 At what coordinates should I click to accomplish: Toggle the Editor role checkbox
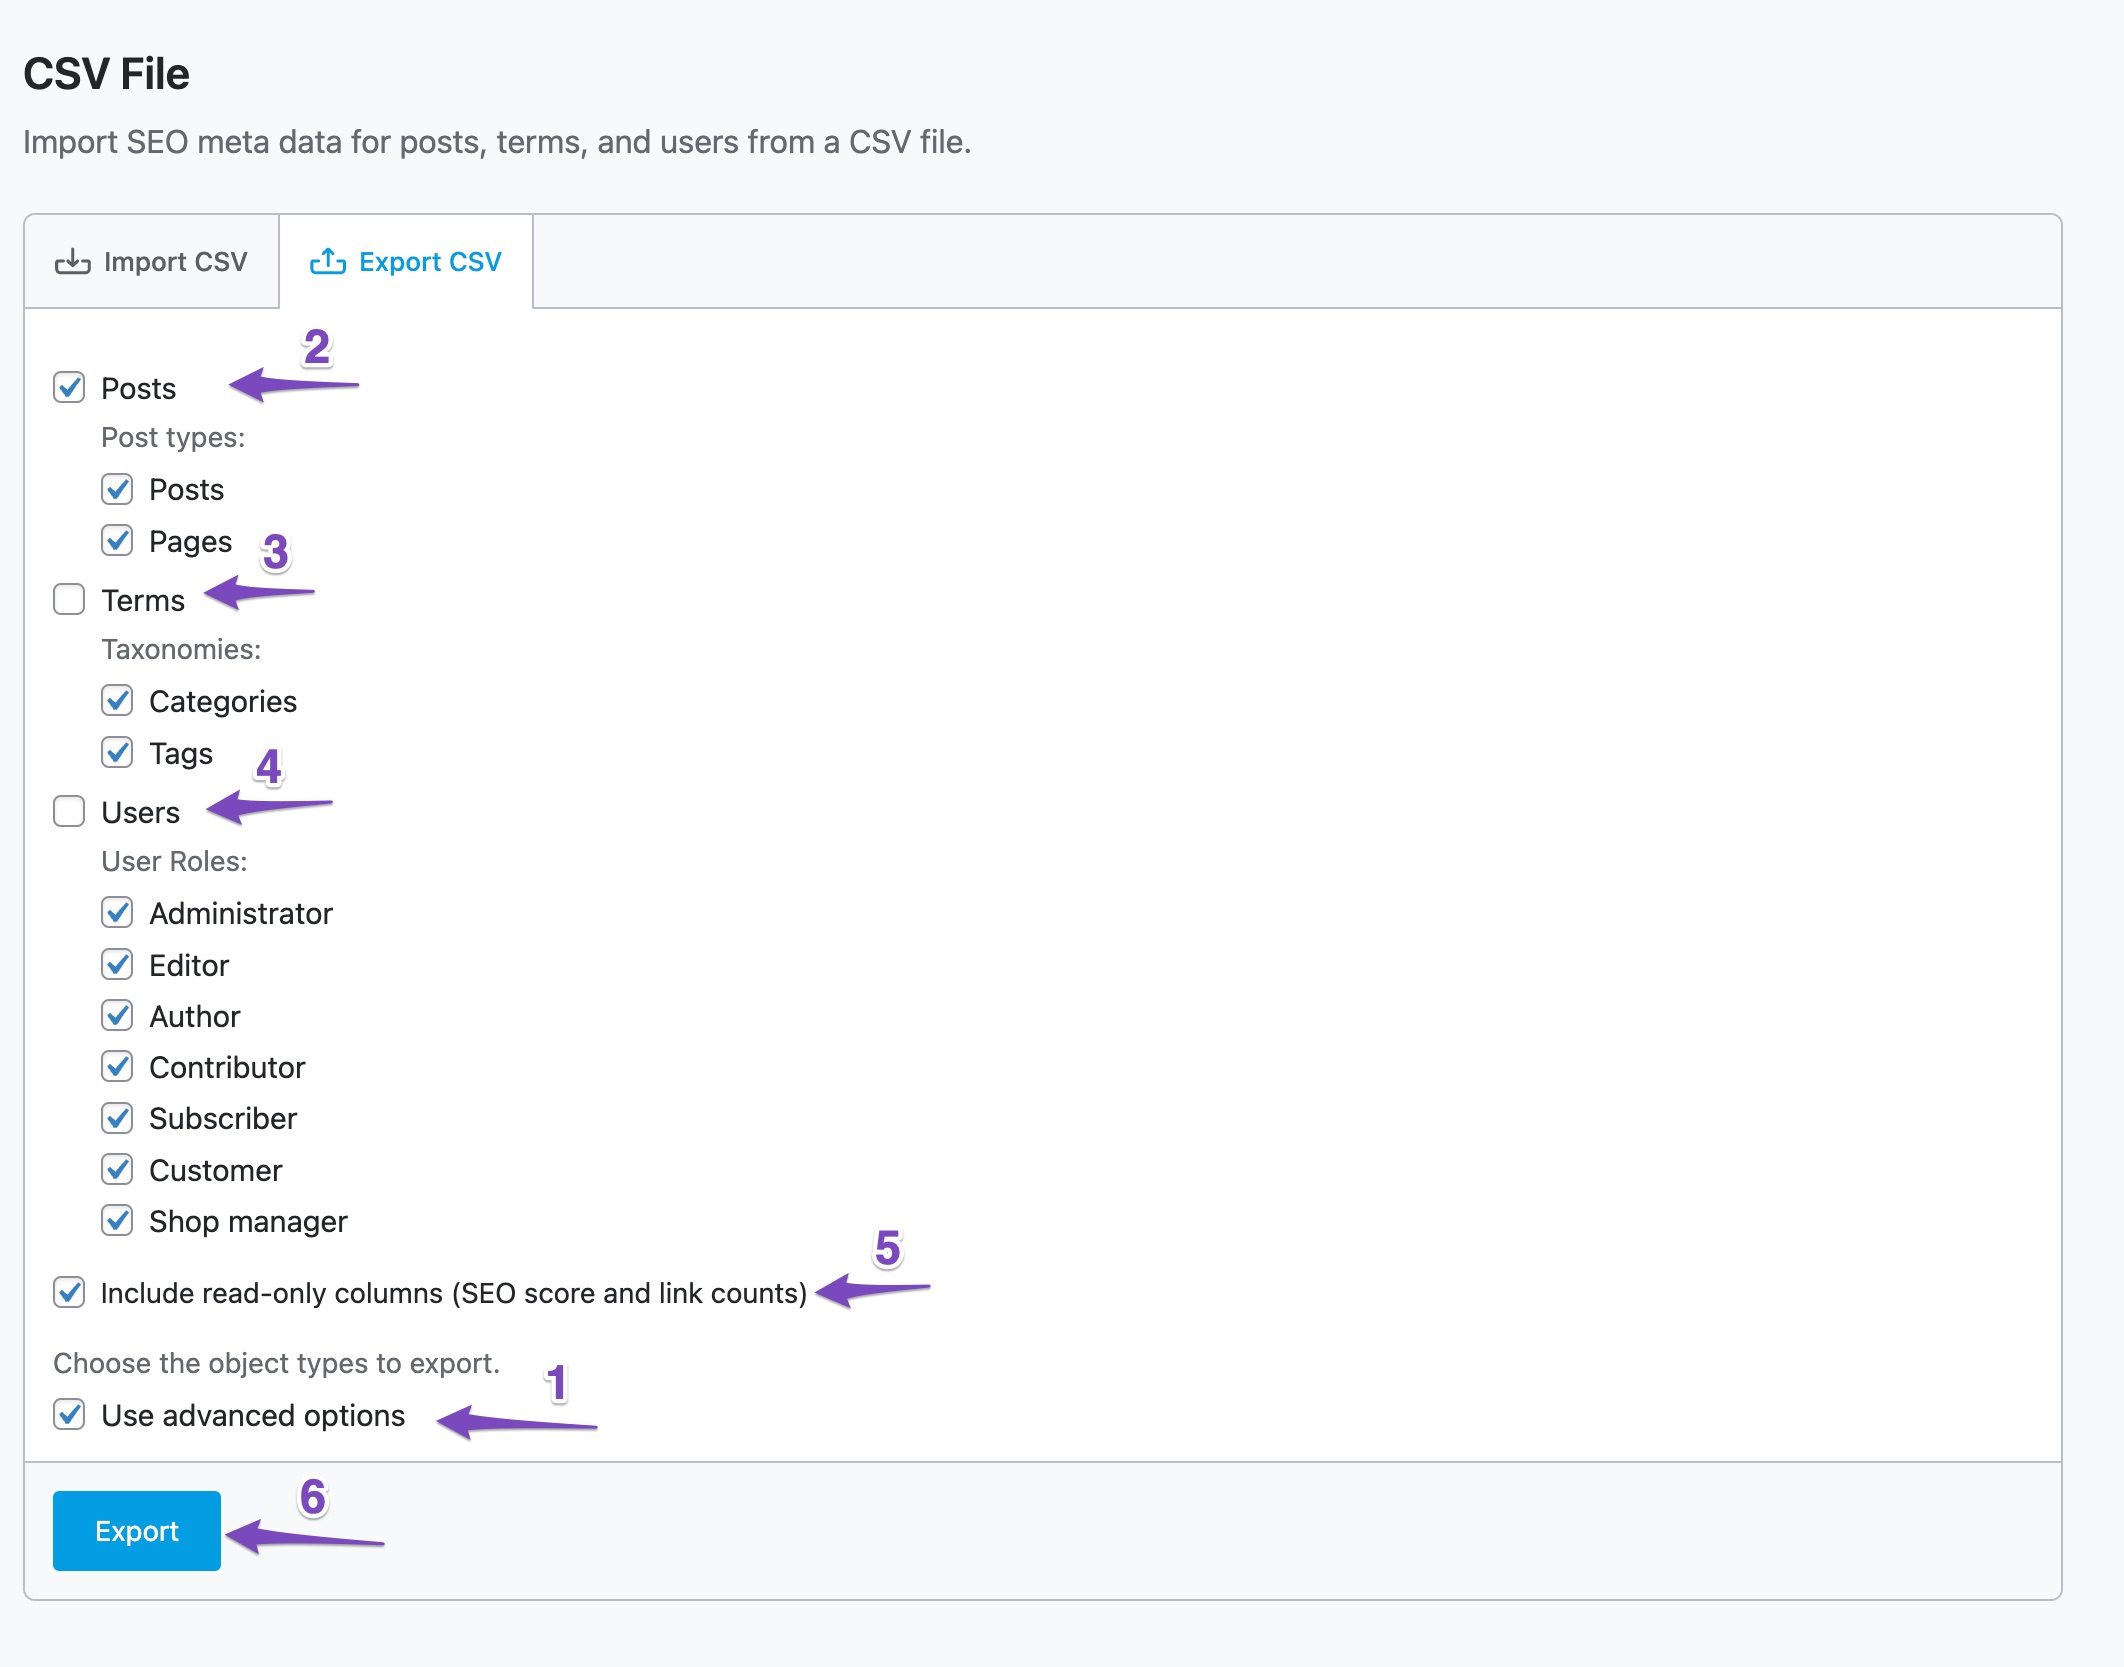point(117,965)
